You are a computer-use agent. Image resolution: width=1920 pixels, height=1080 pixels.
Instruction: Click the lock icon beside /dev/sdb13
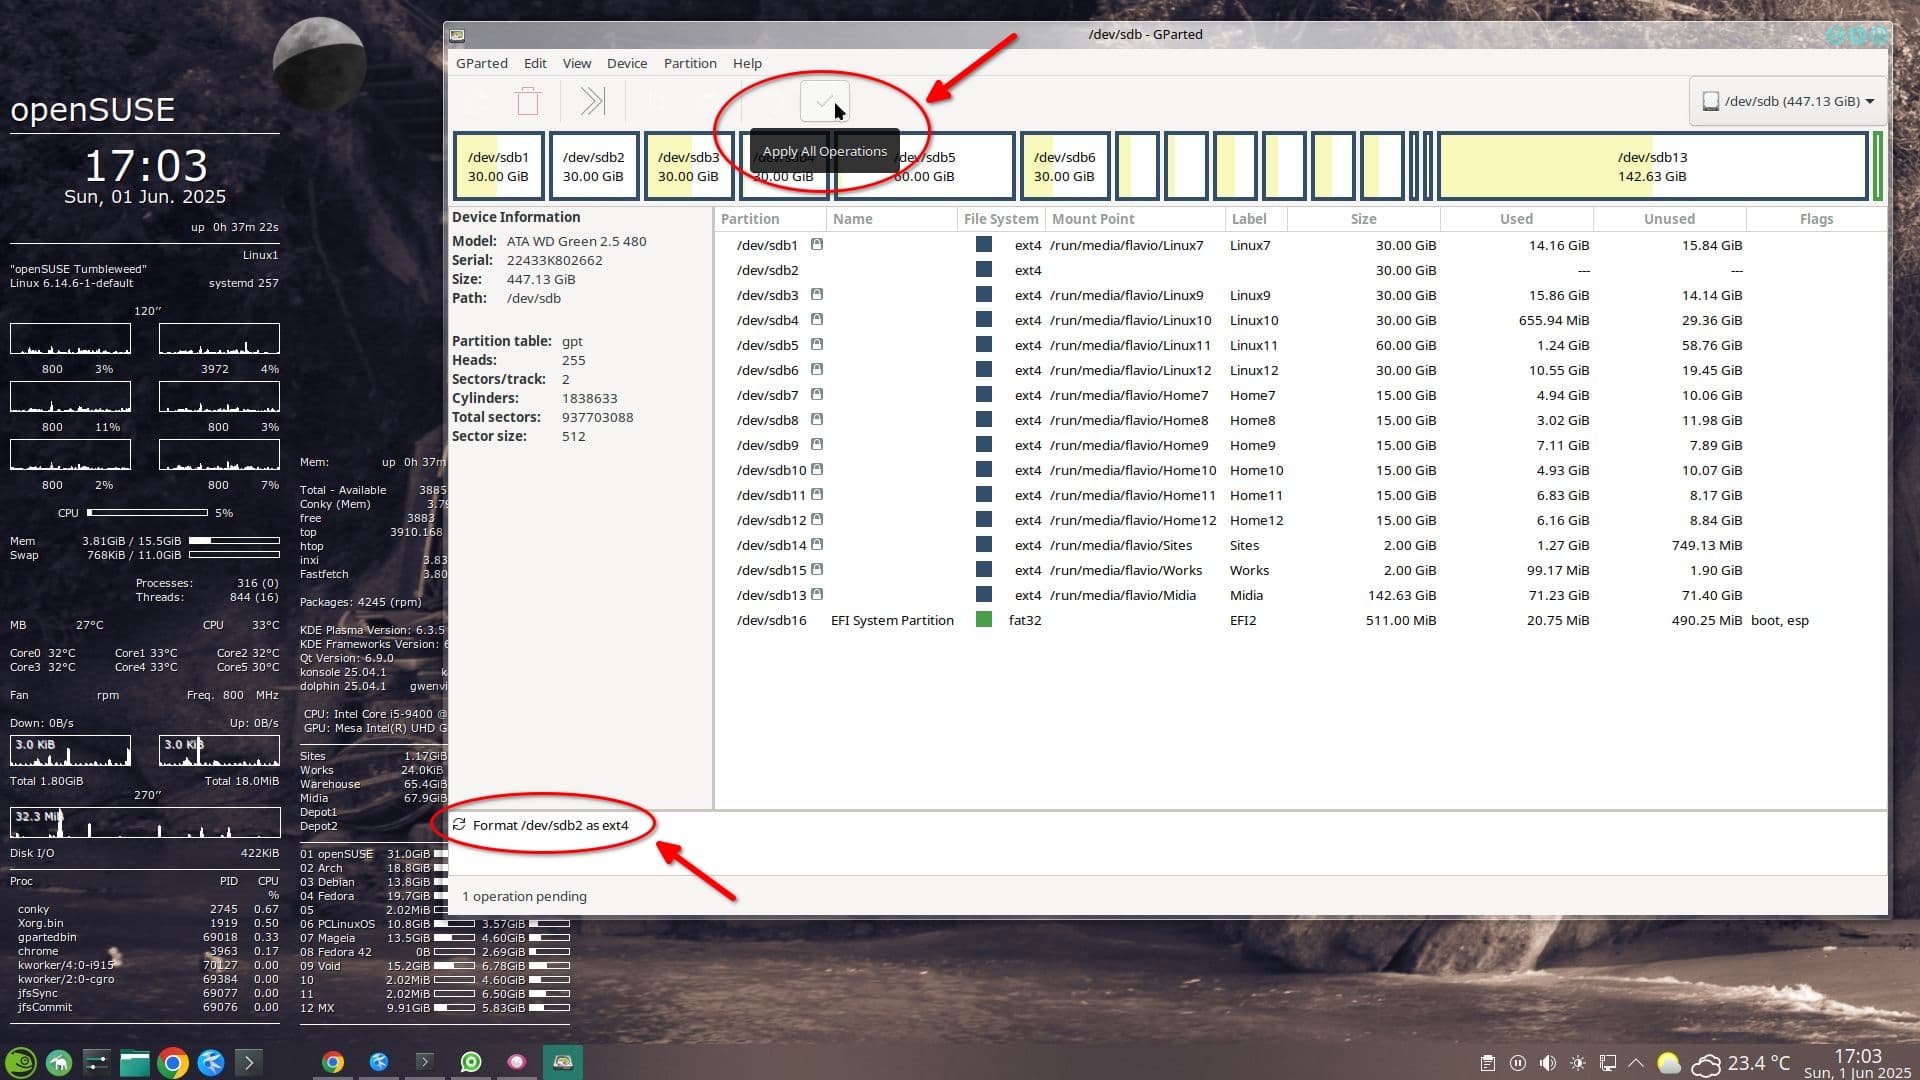click(x=817, y=594)
